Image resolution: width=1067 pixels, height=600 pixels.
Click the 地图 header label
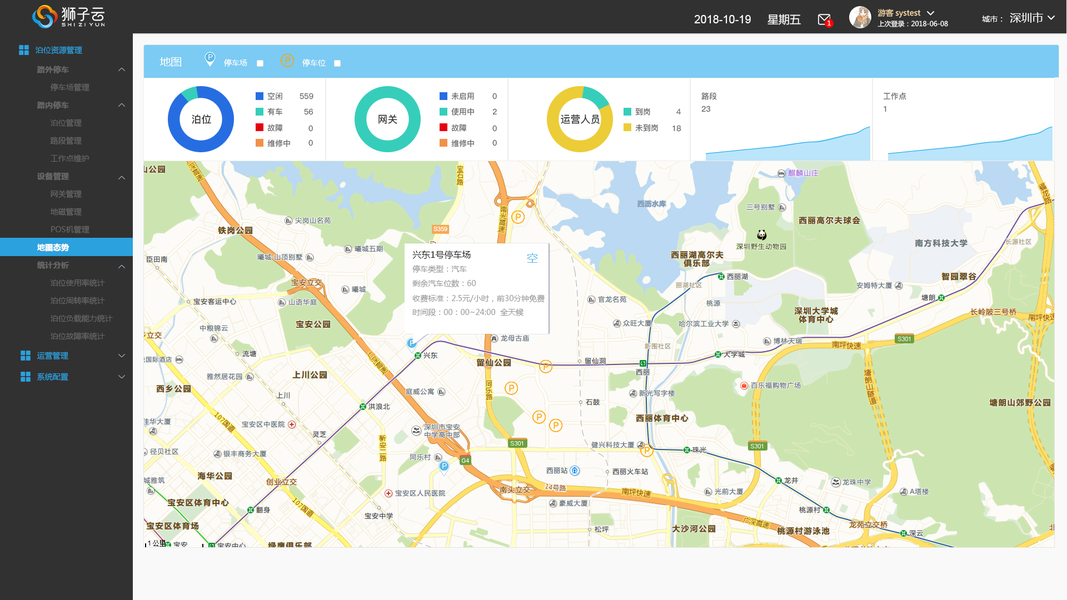(x=171, y=62)
